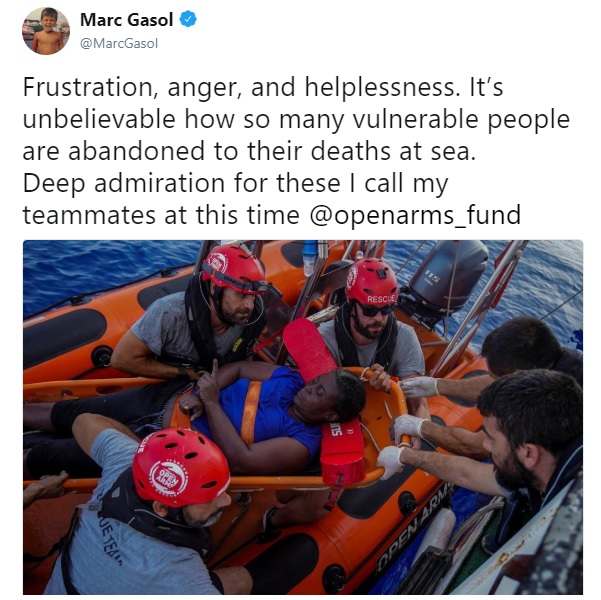Viewport: 601px width, 600px height.
Task: Click the Open Arms logo on front helmet
Action: click(x=168, y=479)
